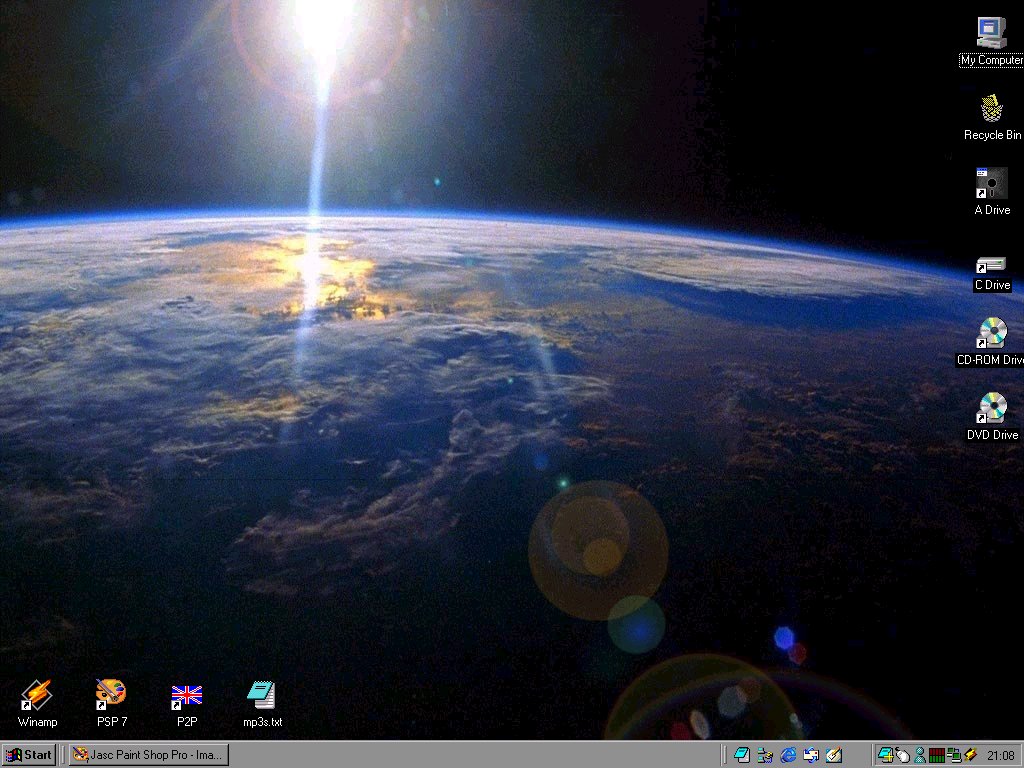Click the CD-ROM Drive shortcut icon
Screen dimensions: 1024x768
pyautogui.click(x=991, y=333)
